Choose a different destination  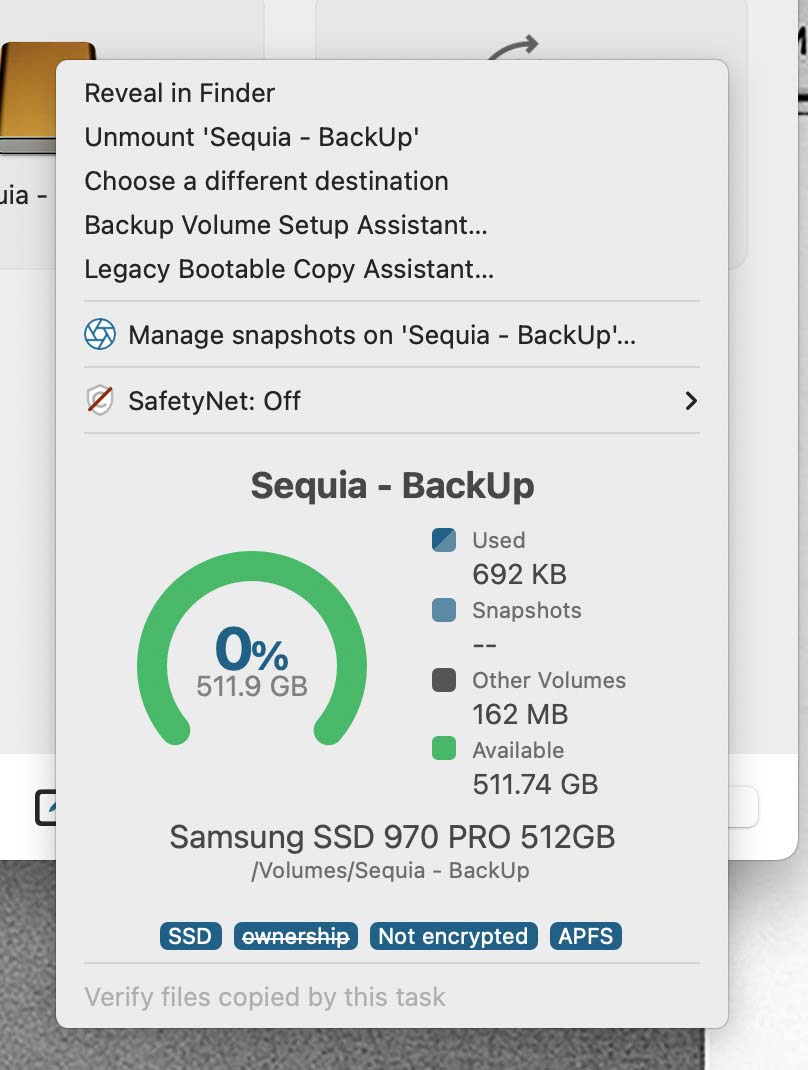pyautogui.click(x=266, y=181)
